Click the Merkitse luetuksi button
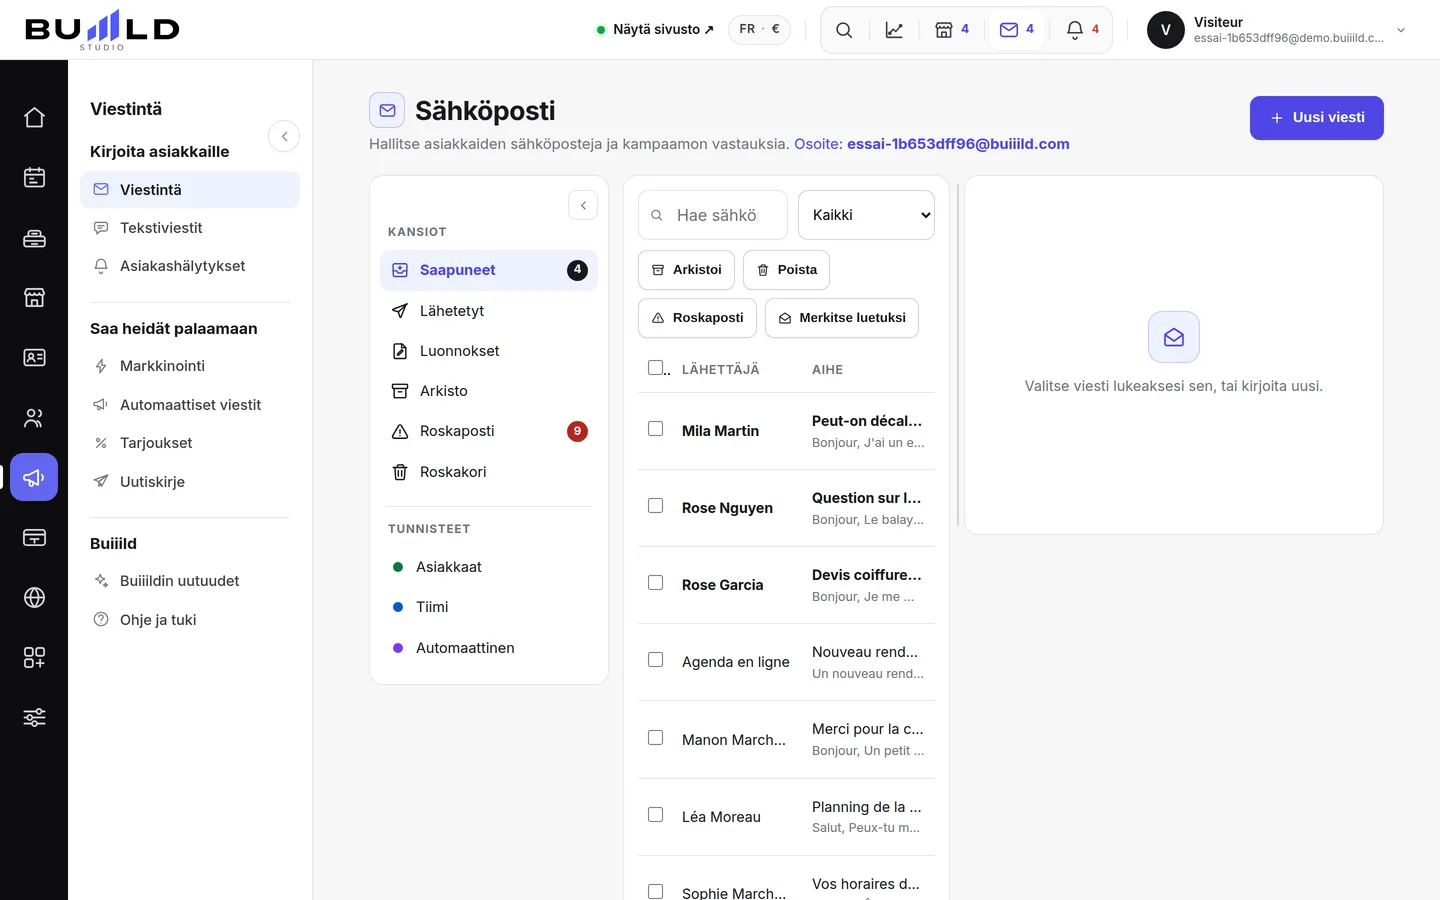Viewport: 1440px width, 900px height. pos(842,318)
